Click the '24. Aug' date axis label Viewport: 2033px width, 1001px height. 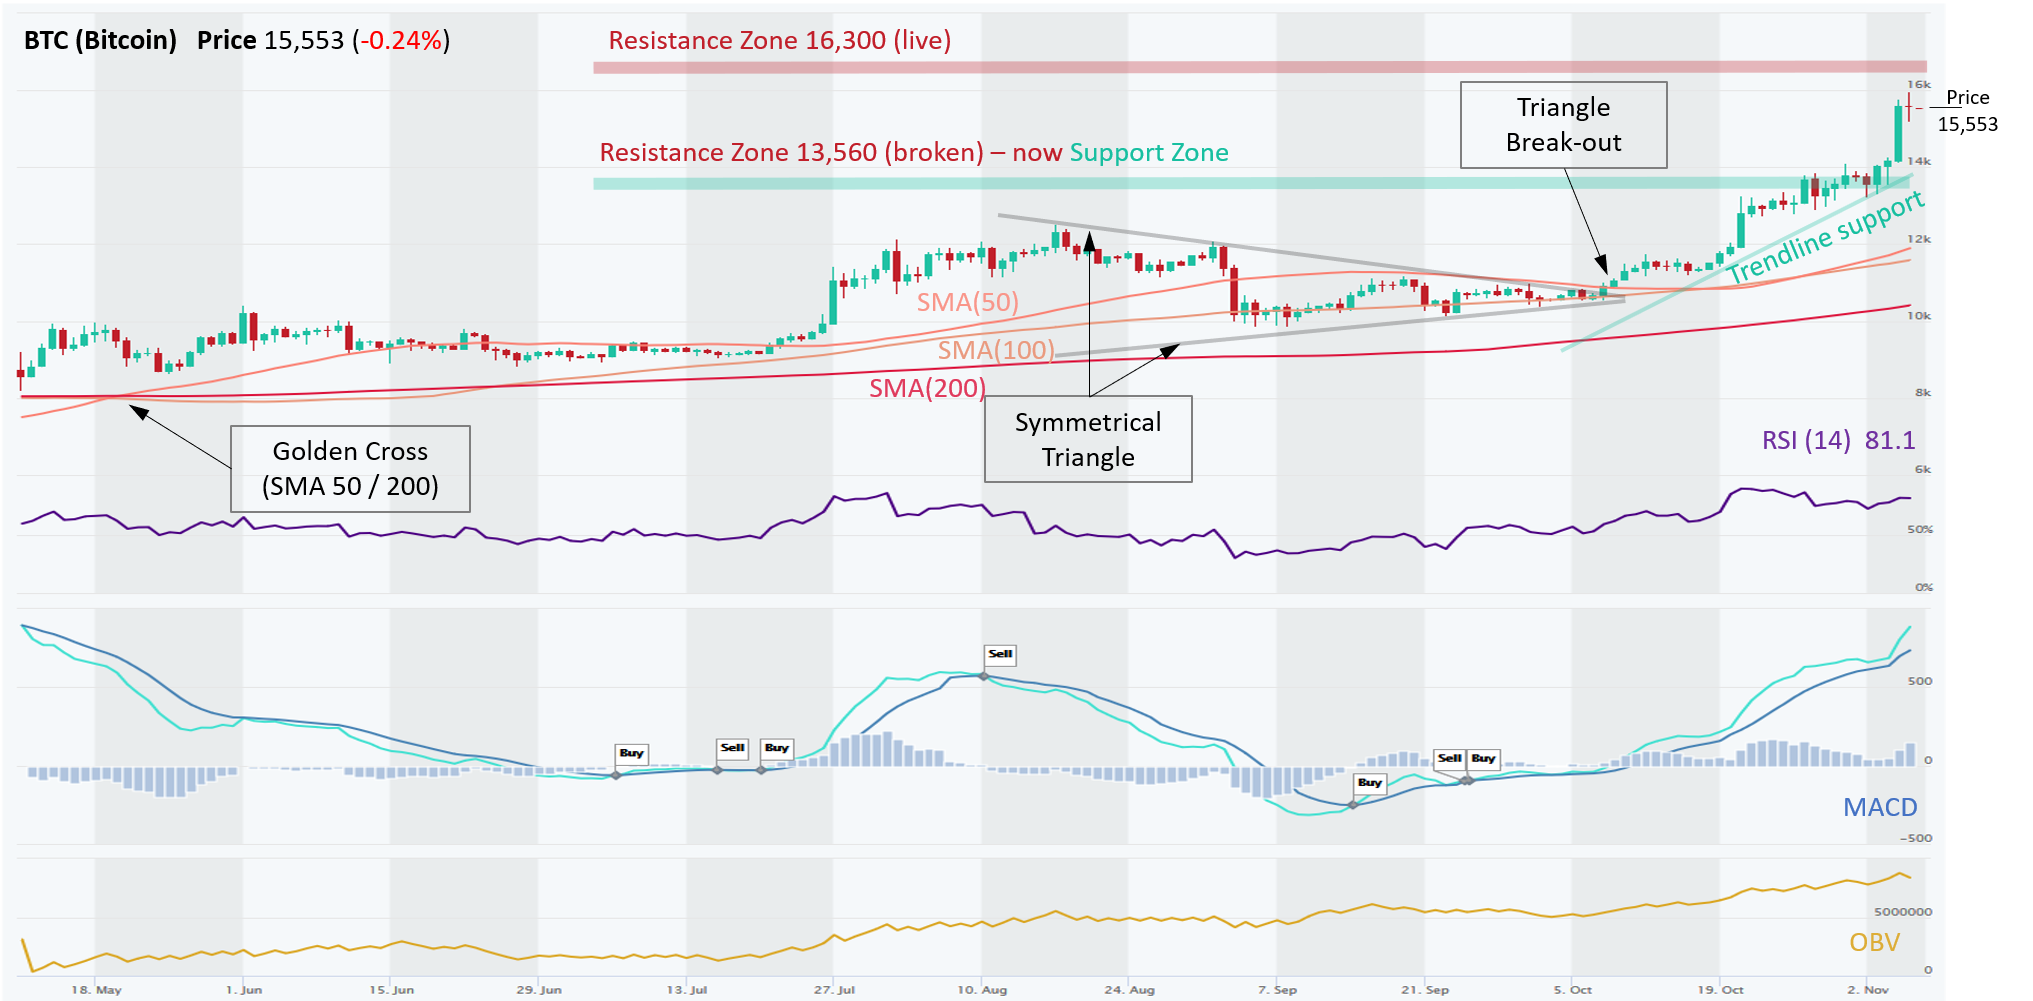click(1129, 990)
